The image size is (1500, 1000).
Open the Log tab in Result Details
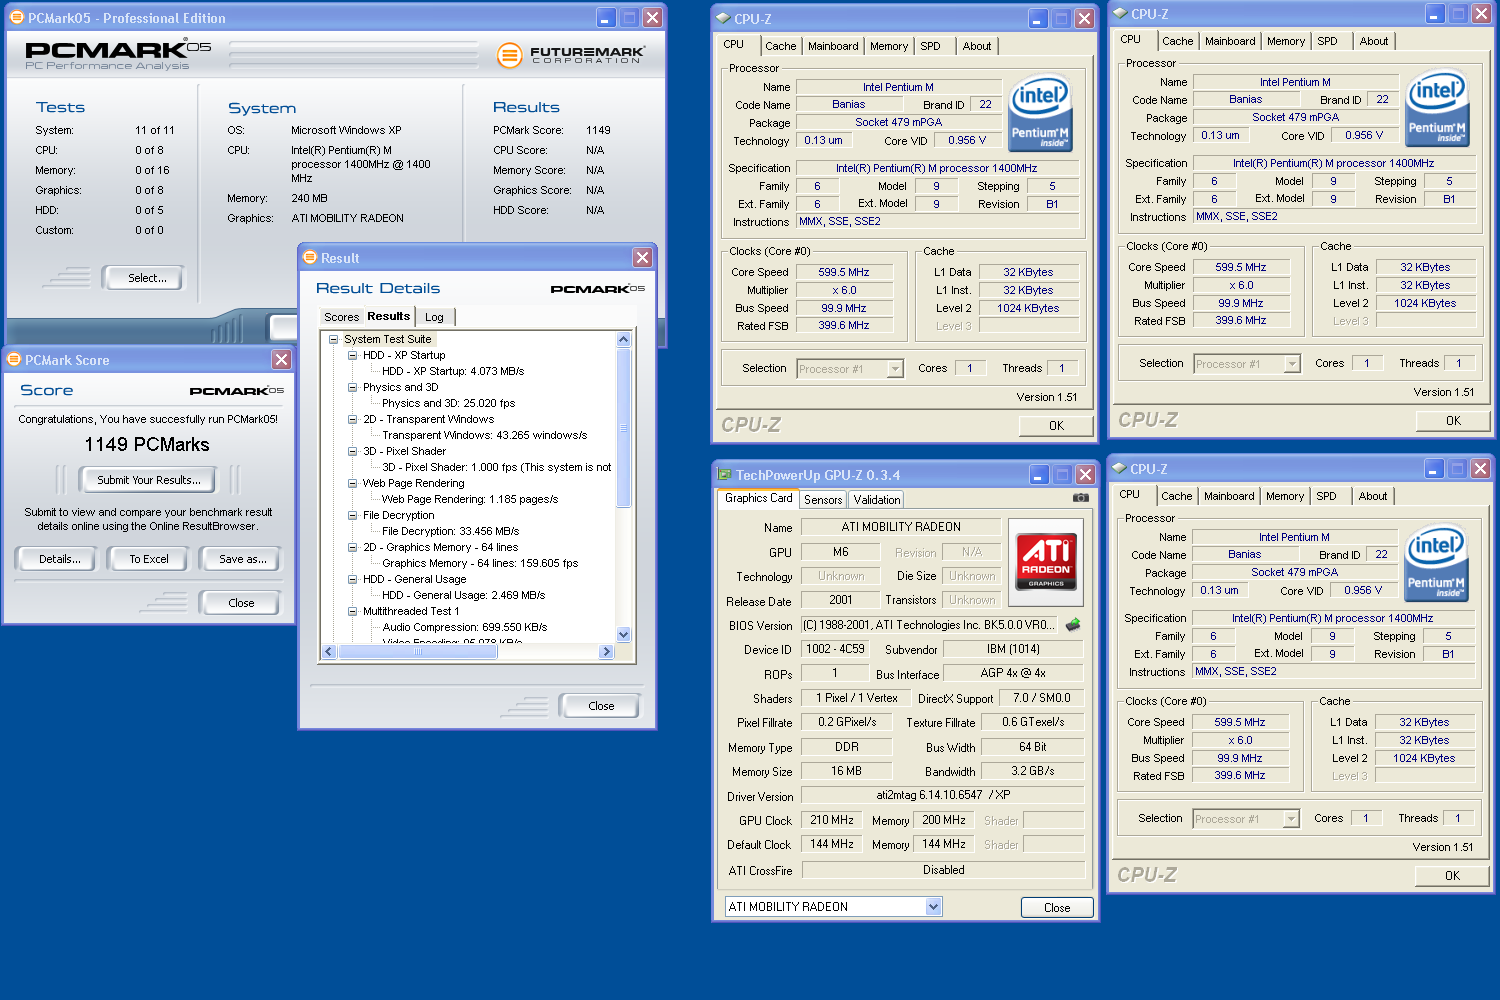pos(434,317)
